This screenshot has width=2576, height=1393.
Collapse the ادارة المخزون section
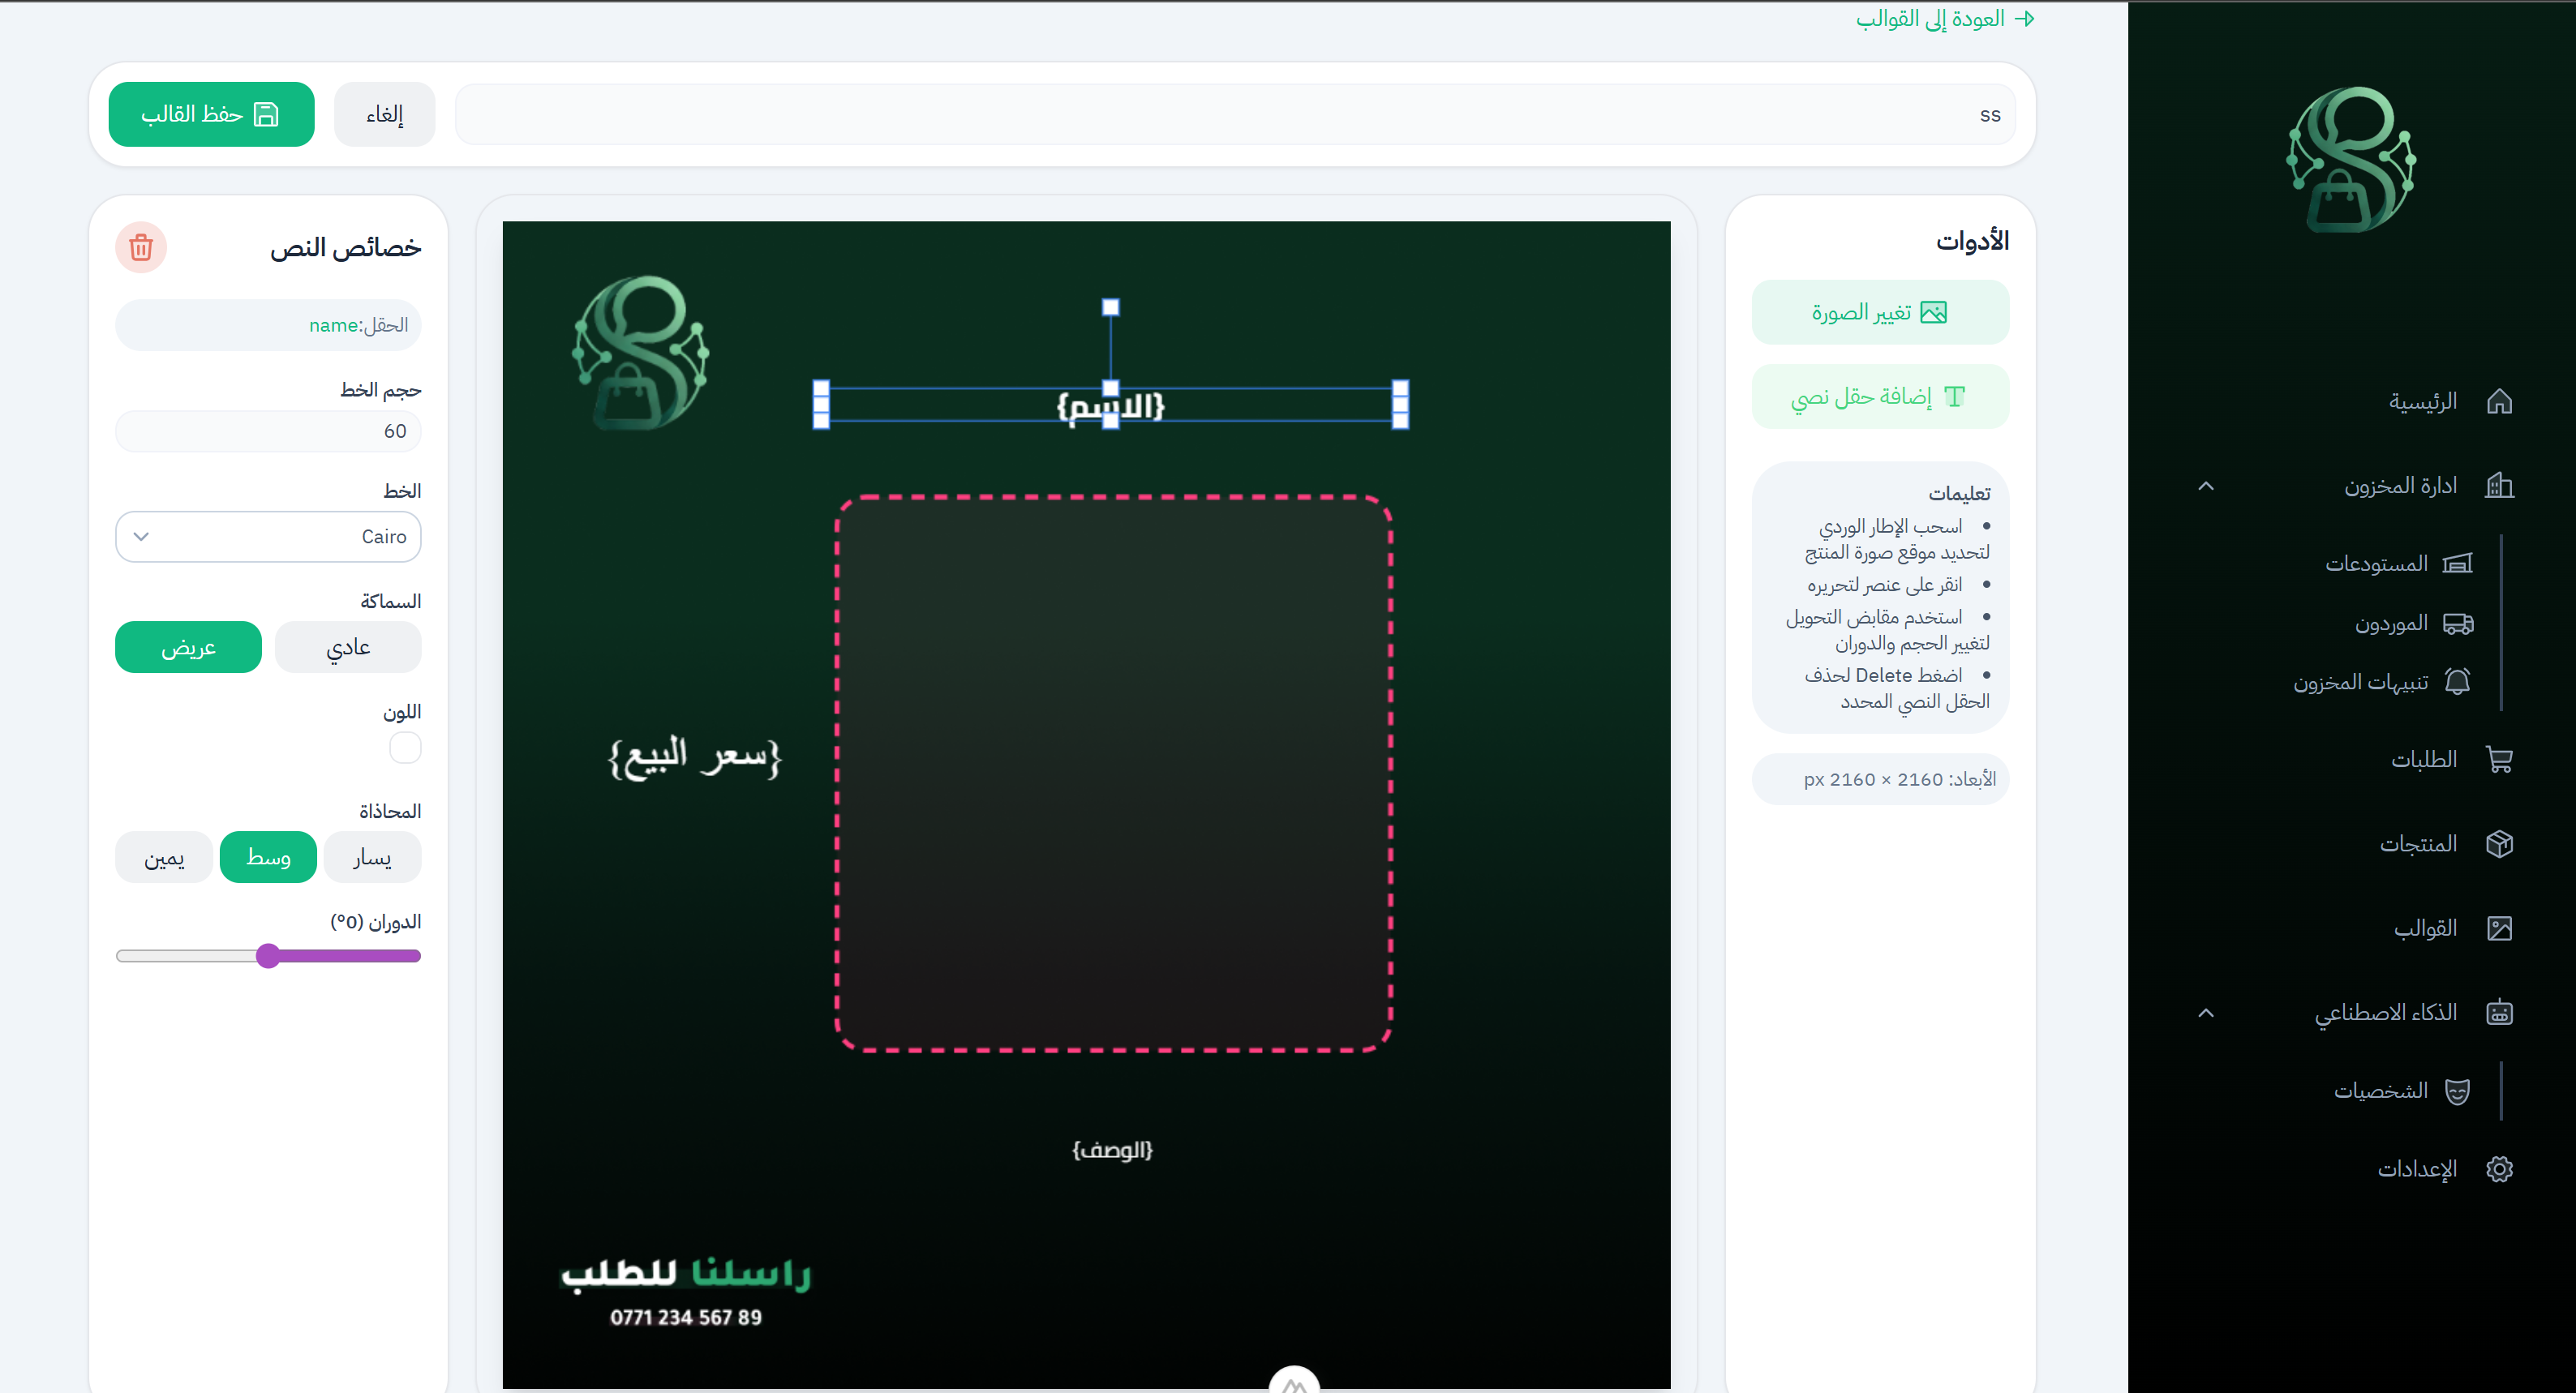2205,486
